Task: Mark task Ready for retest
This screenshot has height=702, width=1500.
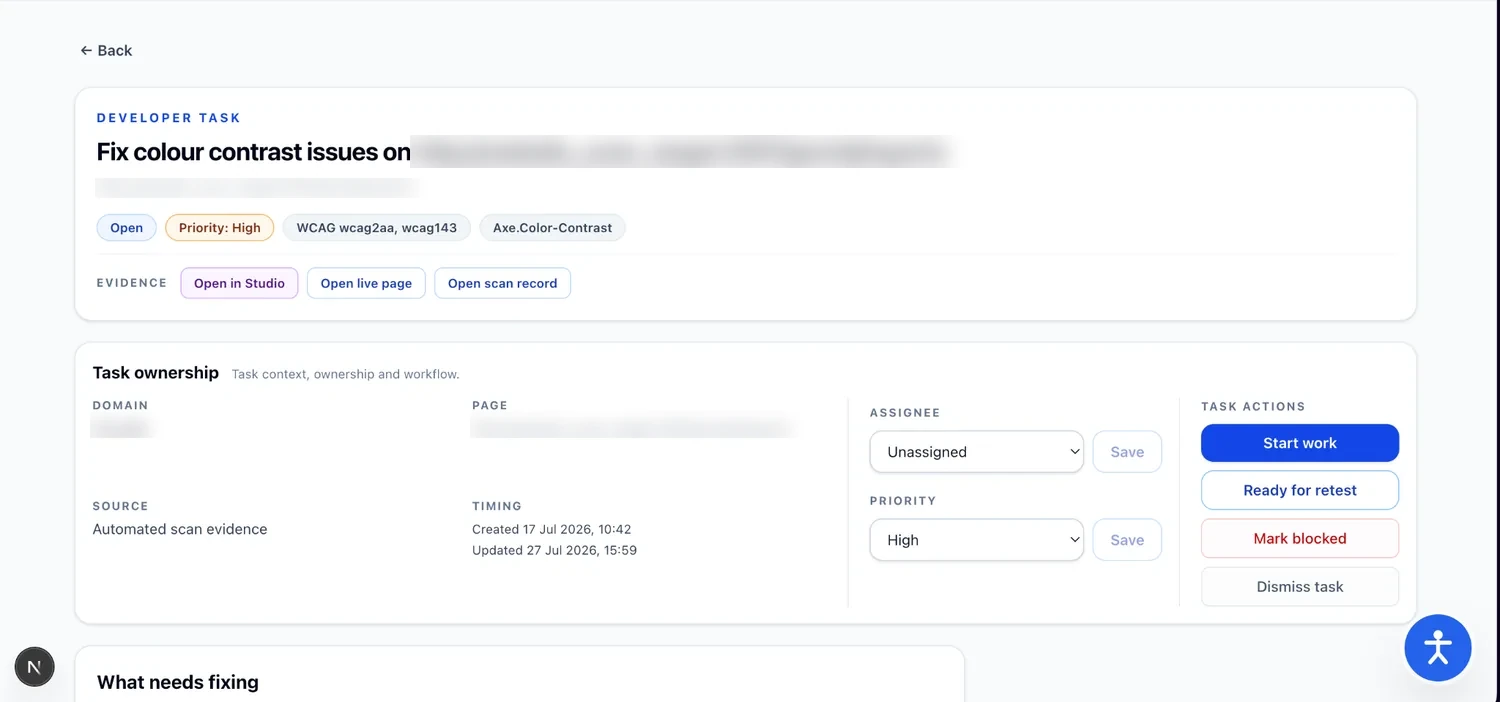Action: coord(1300,490)
